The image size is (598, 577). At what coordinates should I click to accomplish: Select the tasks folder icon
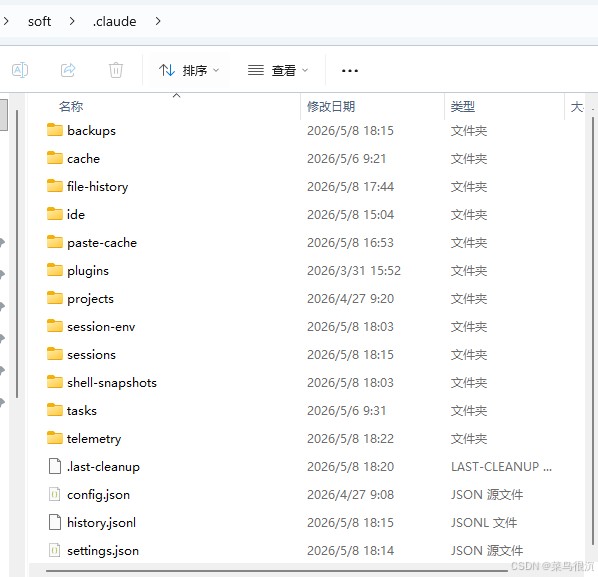pos(55,410)
